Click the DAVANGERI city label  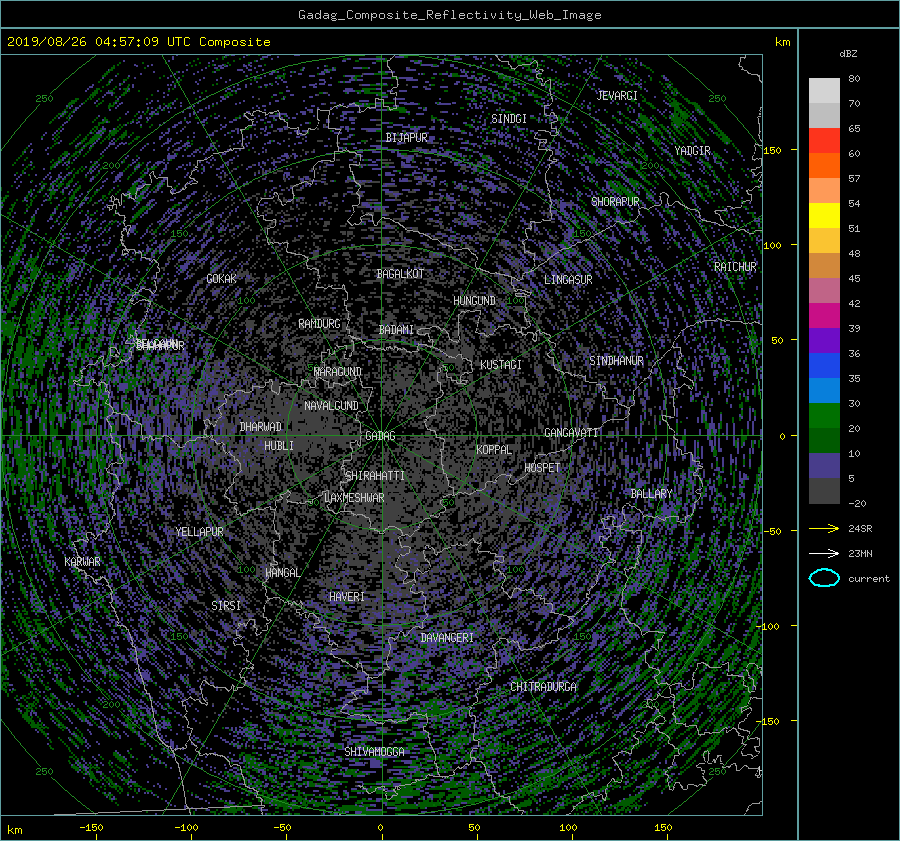click(447, 638)
